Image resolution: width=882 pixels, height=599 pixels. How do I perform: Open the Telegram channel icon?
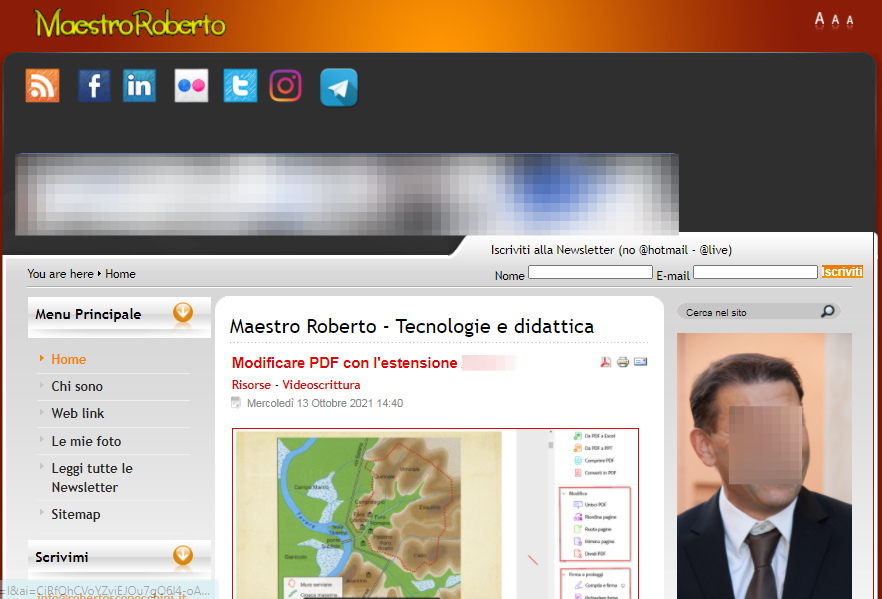pos(339,88)
